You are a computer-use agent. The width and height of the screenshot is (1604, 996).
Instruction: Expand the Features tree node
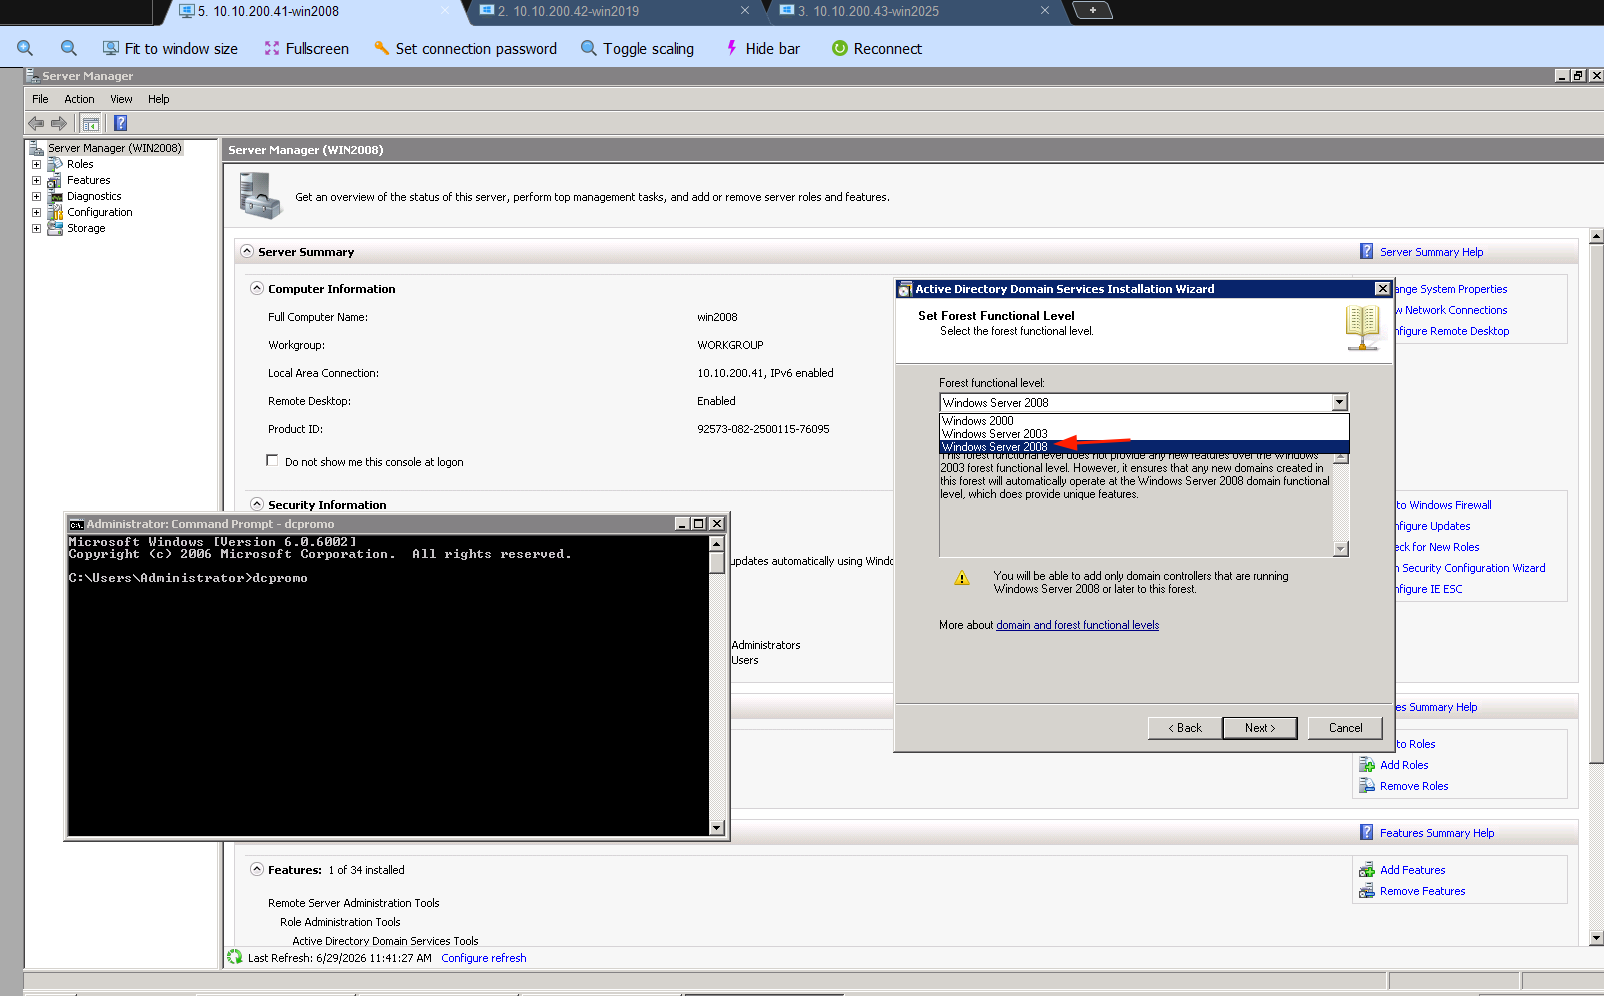tap(36, 180)
